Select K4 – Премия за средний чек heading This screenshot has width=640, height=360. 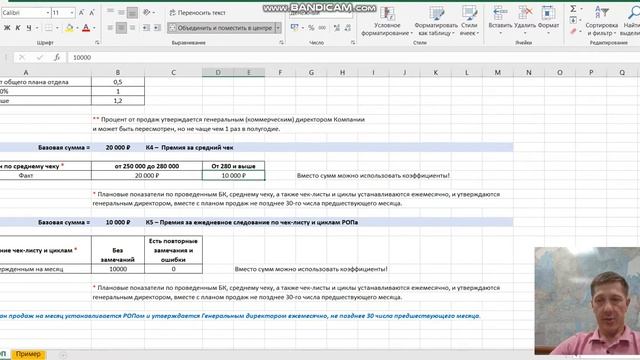tap(189, 147)
